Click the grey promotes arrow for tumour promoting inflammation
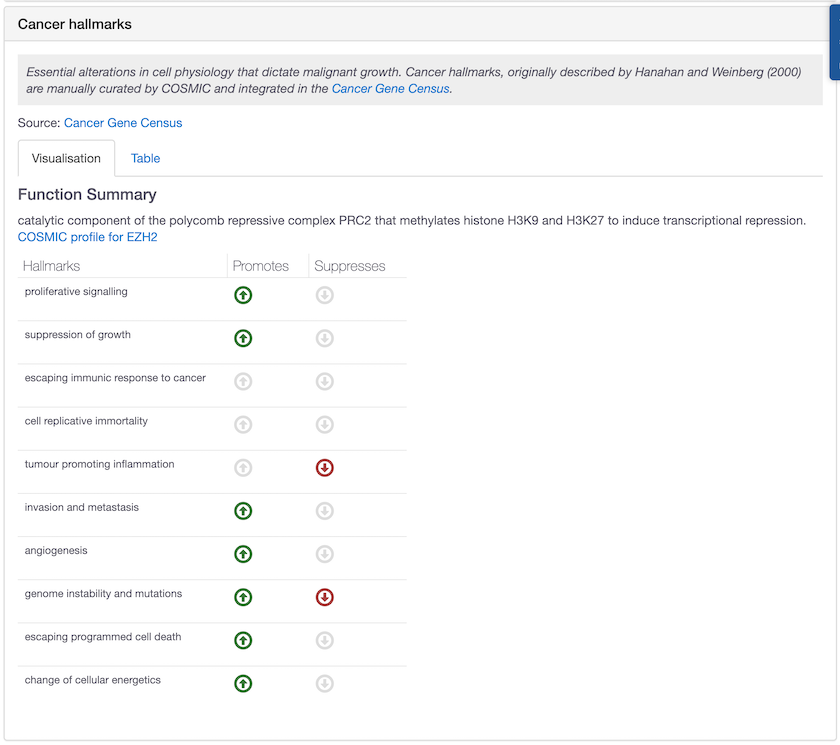Image resolution: width=840 pixels, height=745 pixels. coord(243,468)
